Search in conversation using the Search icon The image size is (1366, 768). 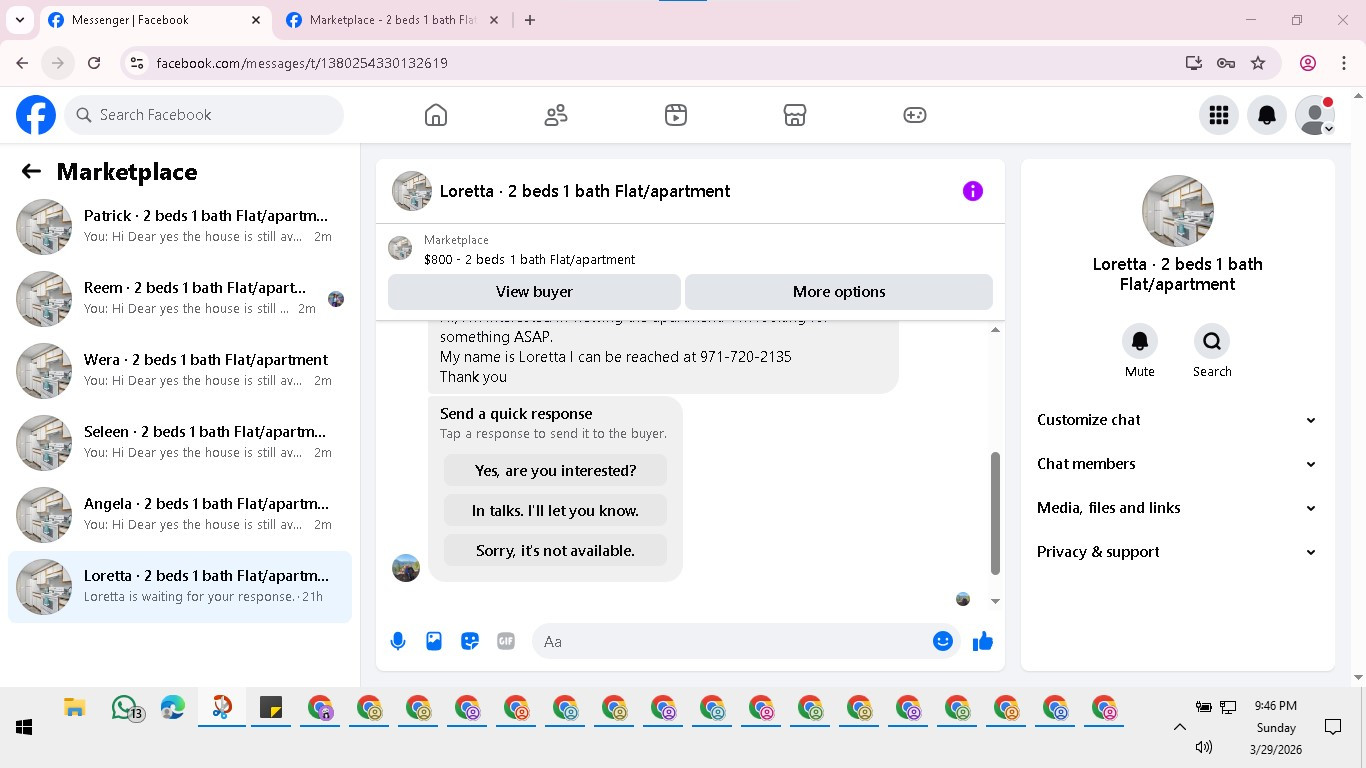pyautogui.click(x=1212, y=341)
